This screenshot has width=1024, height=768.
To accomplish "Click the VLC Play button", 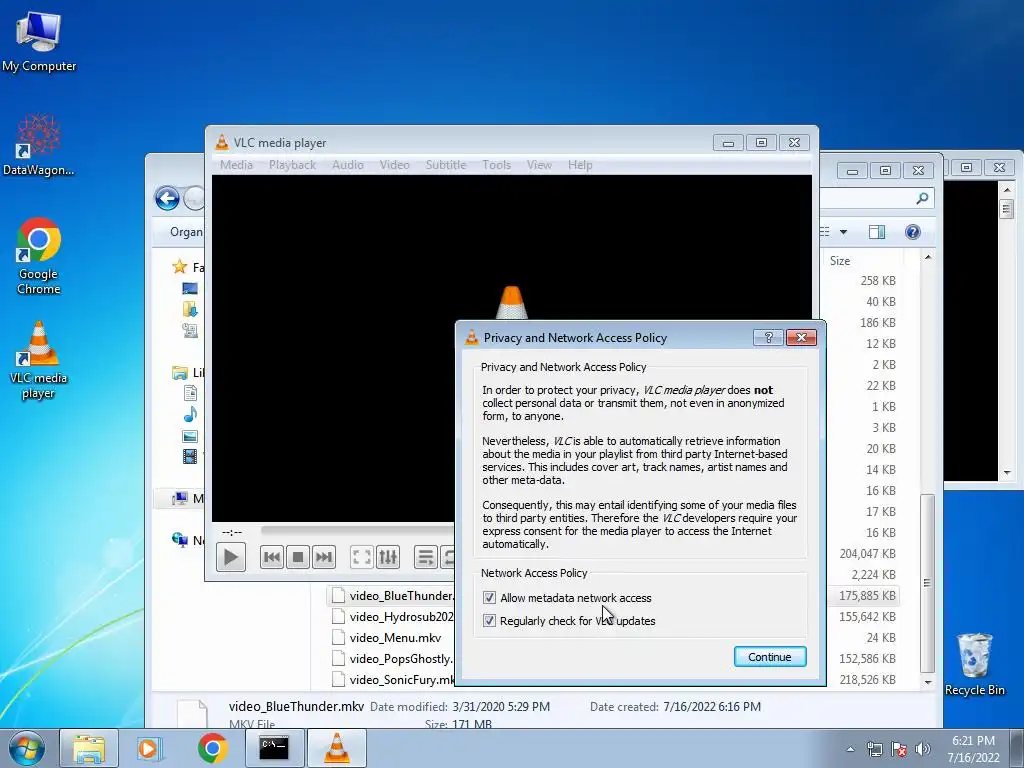I will pos(231,557).
